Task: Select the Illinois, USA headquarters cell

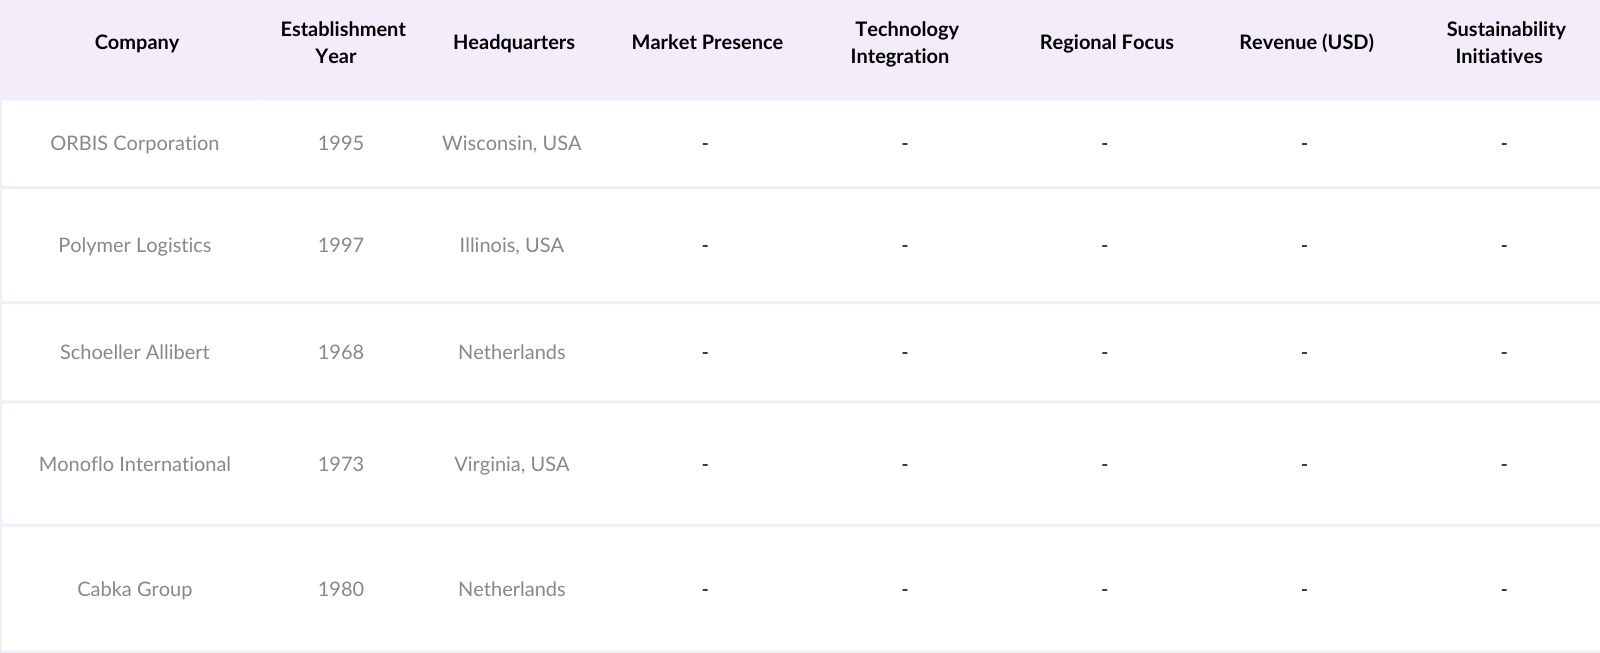Action: tap(512, 245)
